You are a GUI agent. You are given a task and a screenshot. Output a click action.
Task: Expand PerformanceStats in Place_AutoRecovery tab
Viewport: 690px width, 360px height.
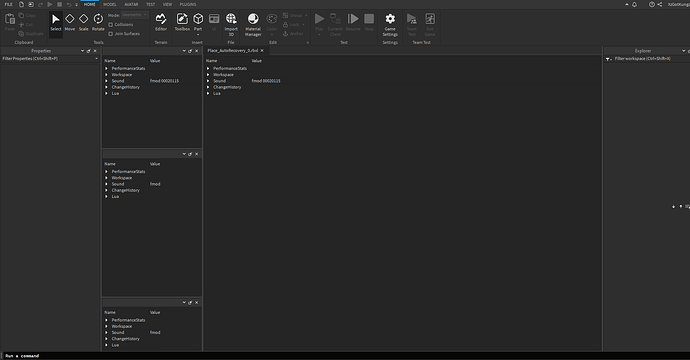[208, 69]
